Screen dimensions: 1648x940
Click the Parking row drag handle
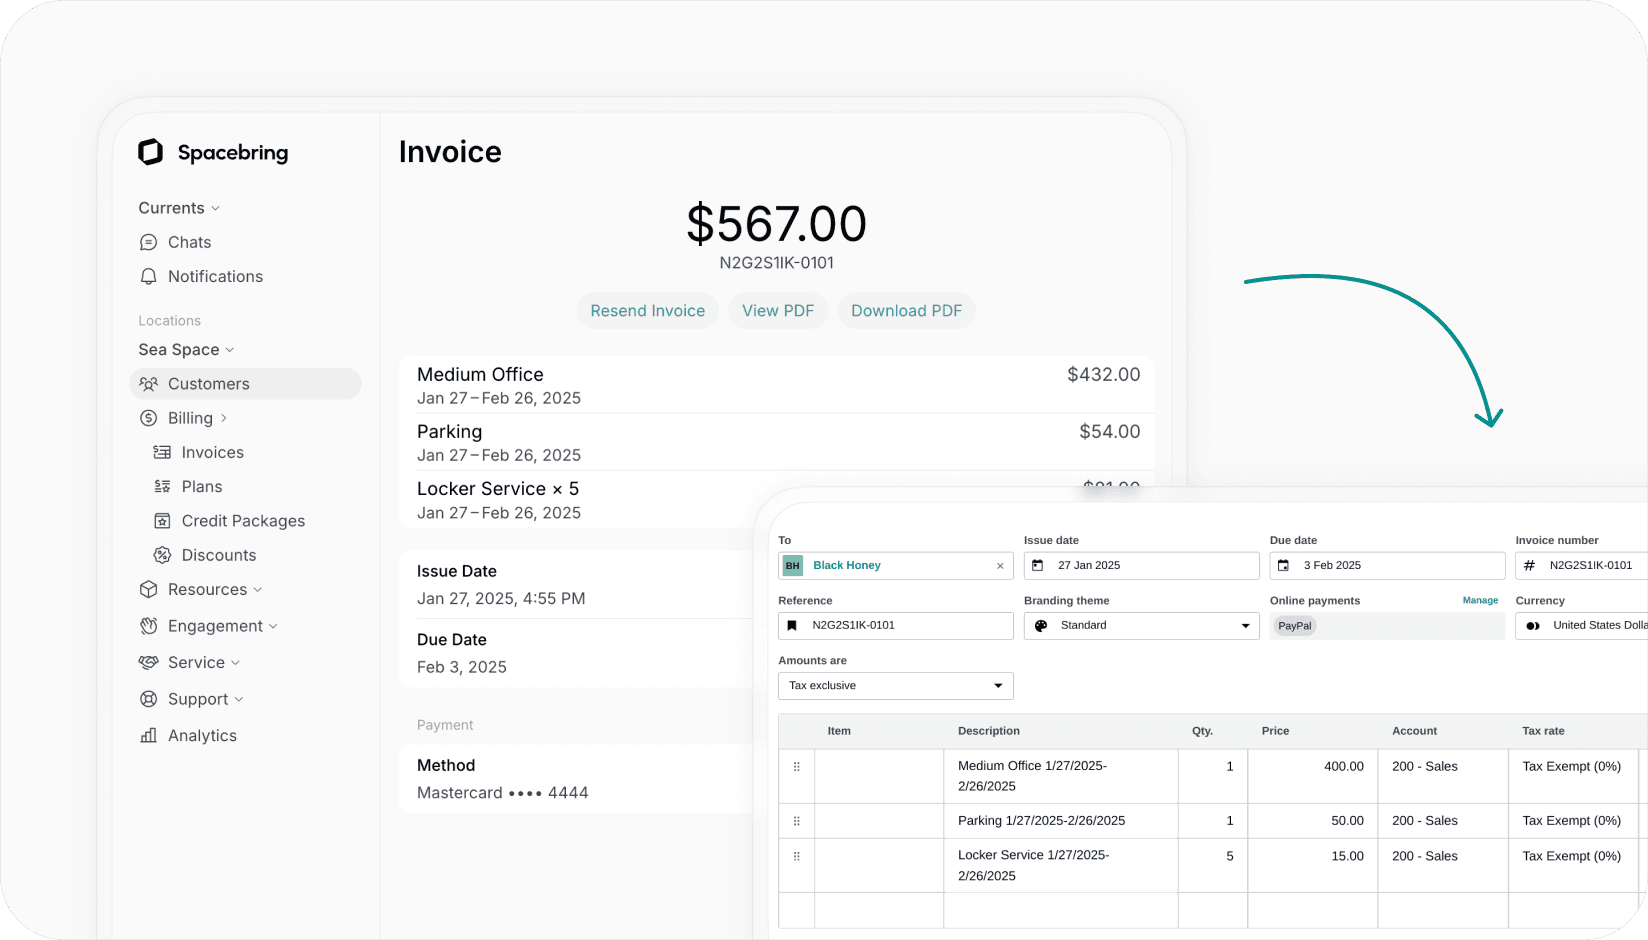point(797,821)
